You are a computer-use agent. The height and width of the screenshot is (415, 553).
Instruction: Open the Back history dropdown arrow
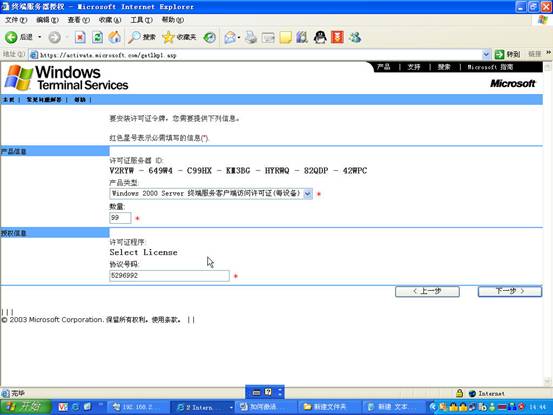[40, 37]
